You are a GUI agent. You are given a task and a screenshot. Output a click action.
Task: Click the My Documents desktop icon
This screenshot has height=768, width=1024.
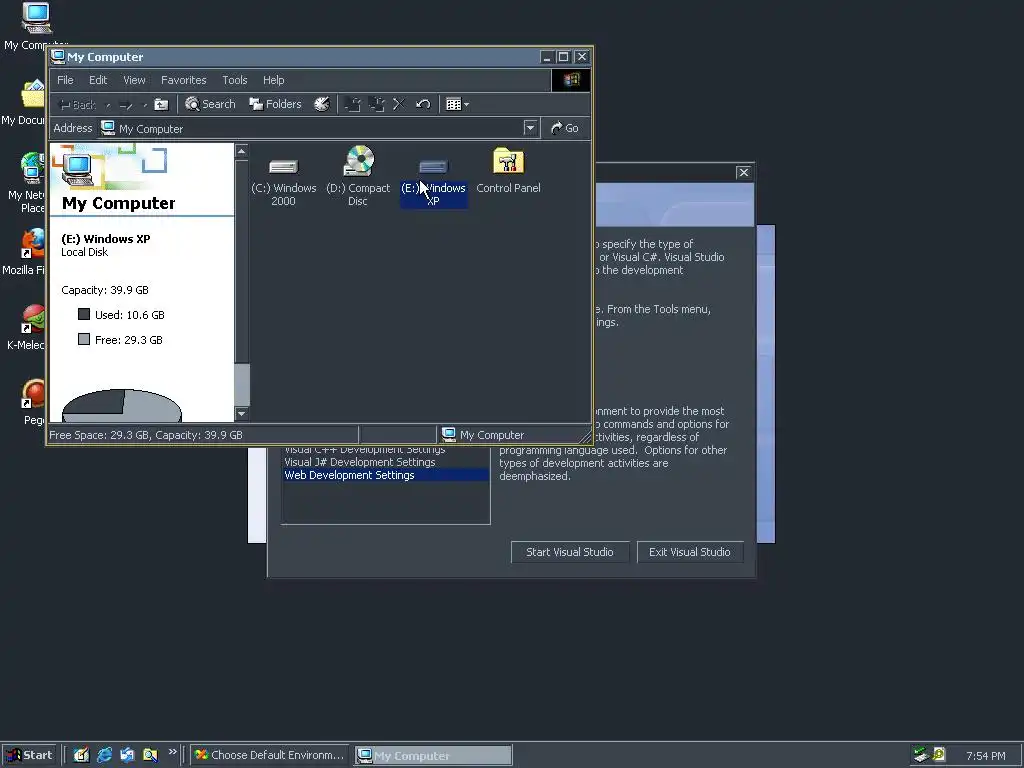coord(25,103)
